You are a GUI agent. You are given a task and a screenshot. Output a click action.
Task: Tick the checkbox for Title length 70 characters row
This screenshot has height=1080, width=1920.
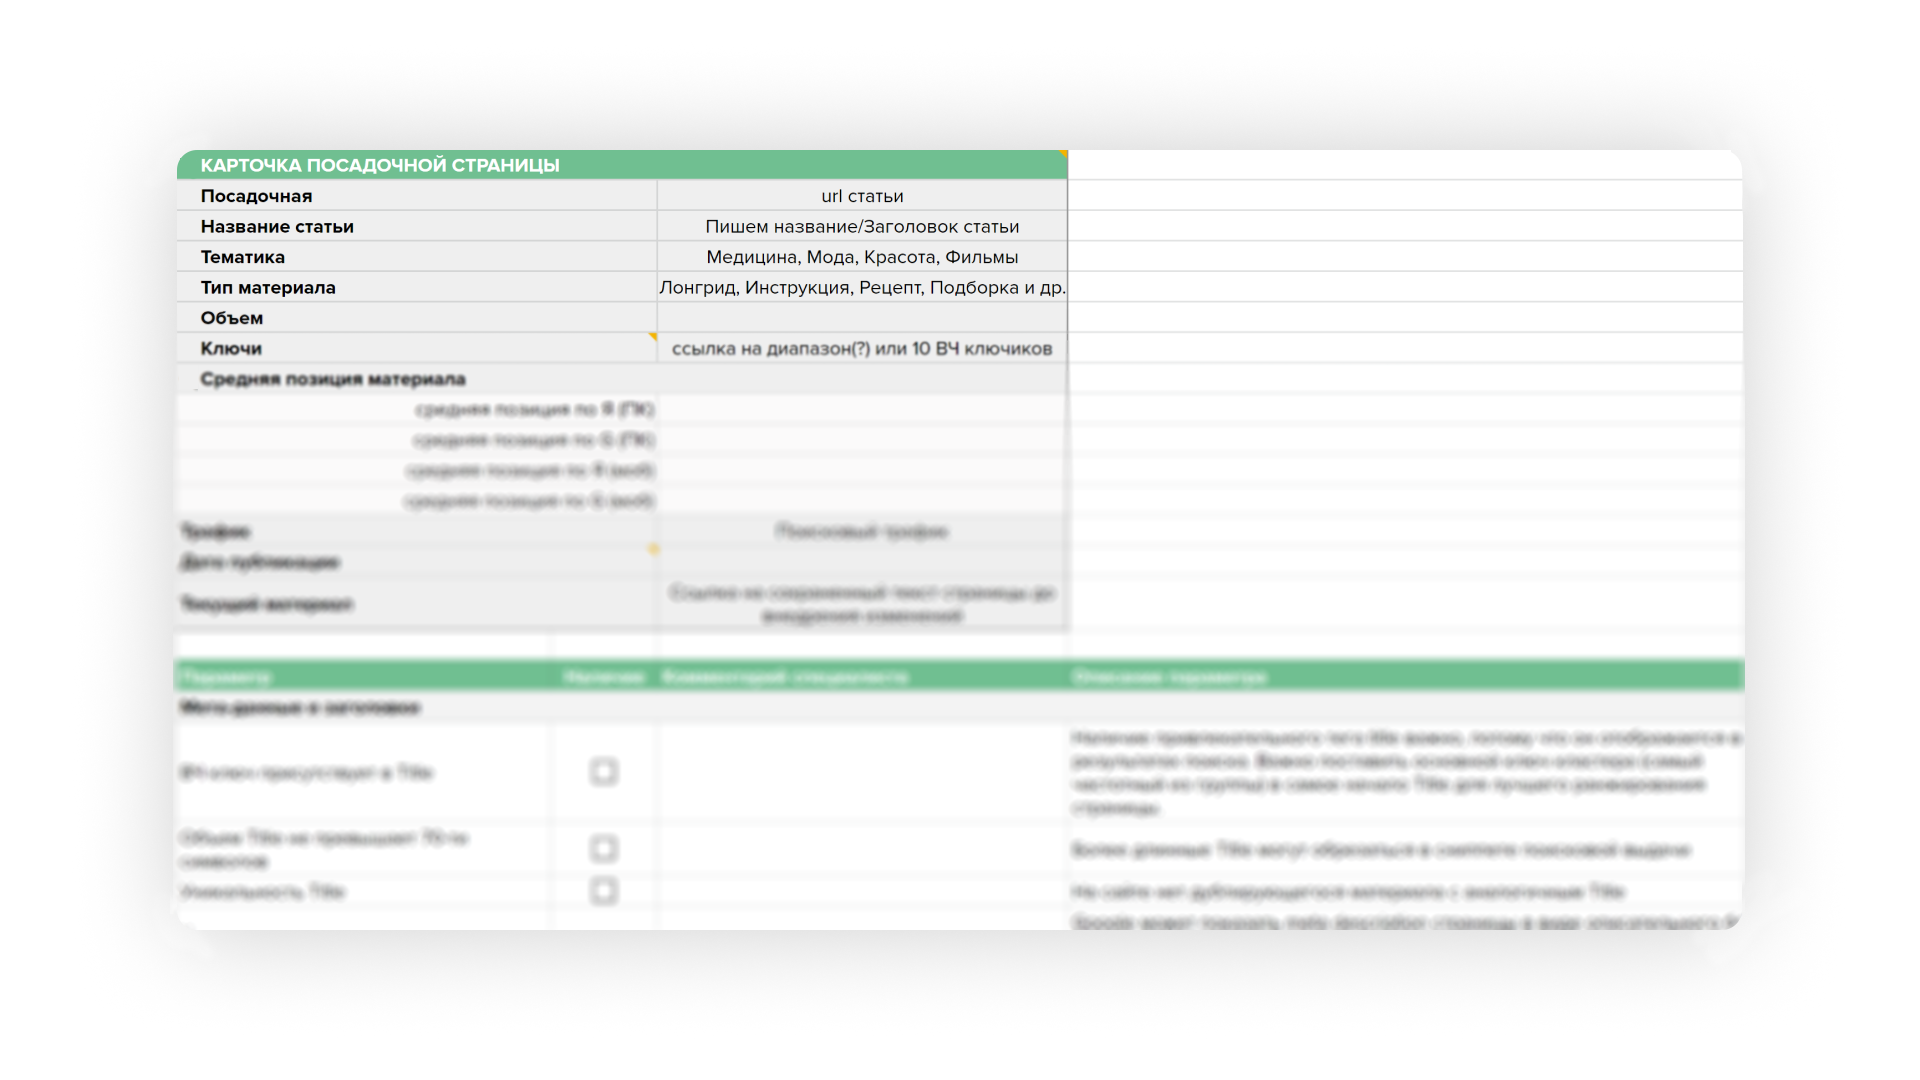603,849
